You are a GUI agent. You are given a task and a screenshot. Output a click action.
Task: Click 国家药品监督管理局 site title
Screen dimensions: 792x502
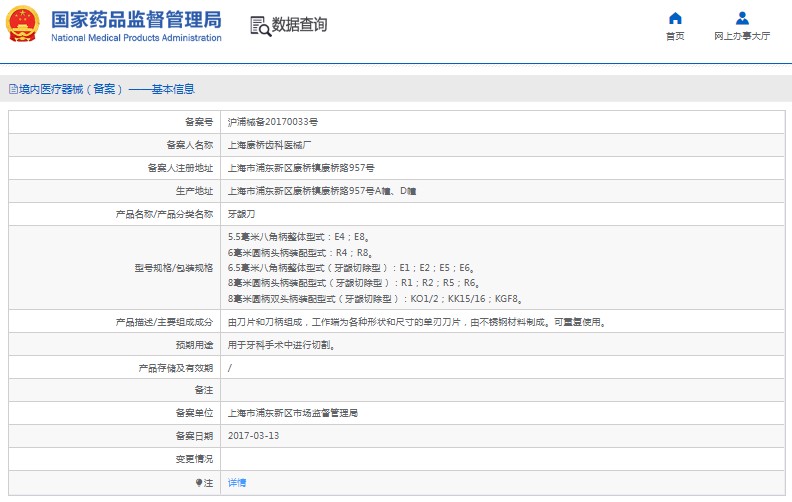pos(136,20)
